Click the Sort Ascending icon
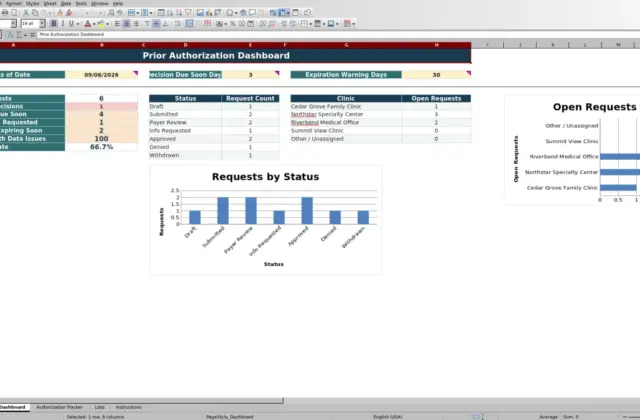Viewport: 640px width, 420px height. (x=170, y=13)
